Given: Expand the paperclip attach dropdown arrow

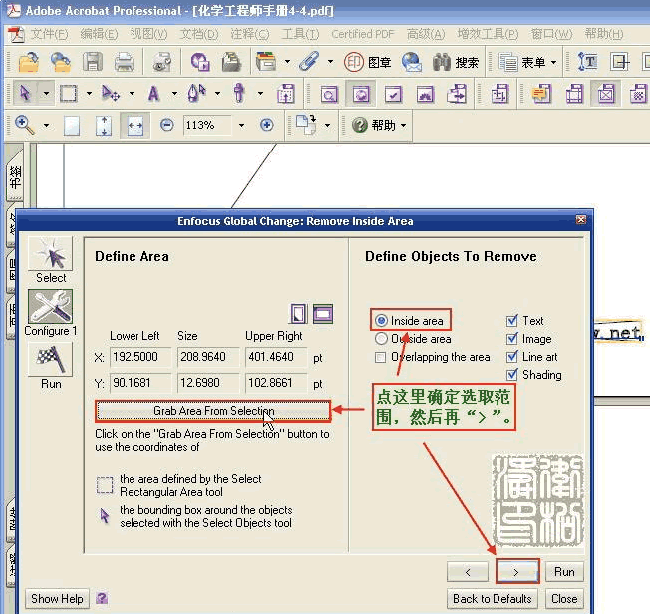Looking at the screenshot, I should pyautogui.click(x=330, y=62).
